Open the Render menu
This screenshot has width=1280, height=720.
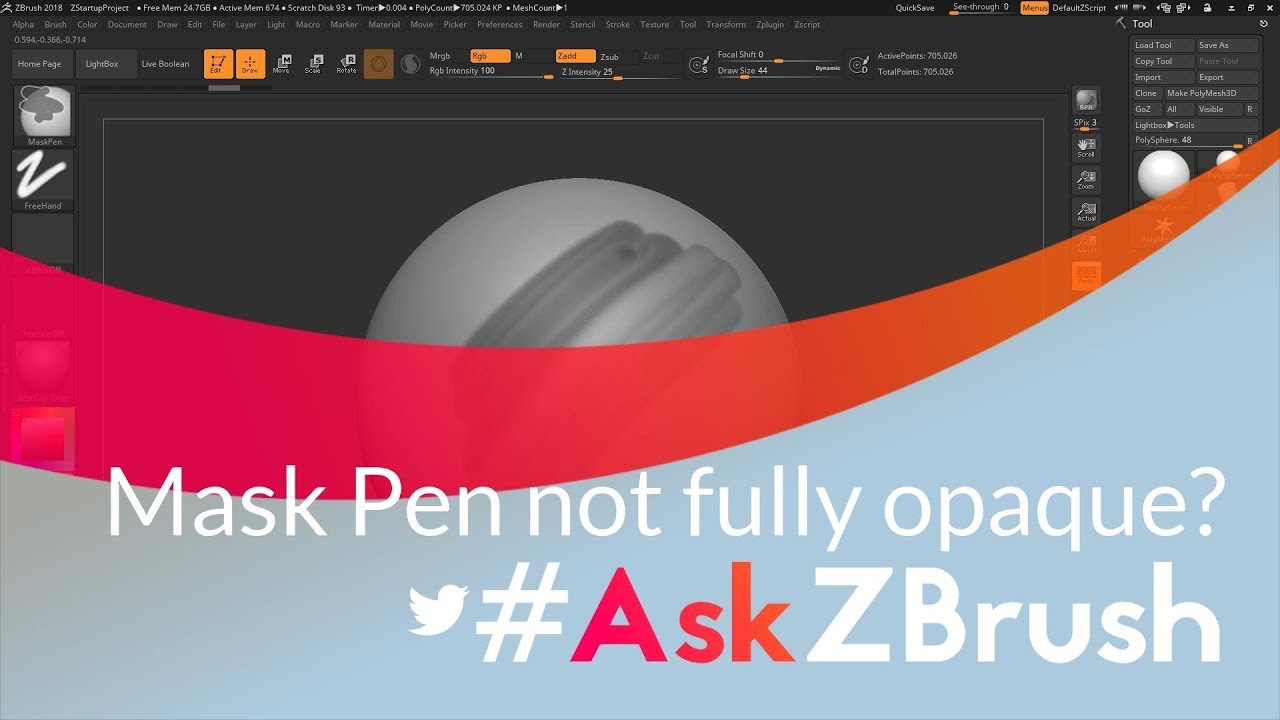[x=547, y=24]
